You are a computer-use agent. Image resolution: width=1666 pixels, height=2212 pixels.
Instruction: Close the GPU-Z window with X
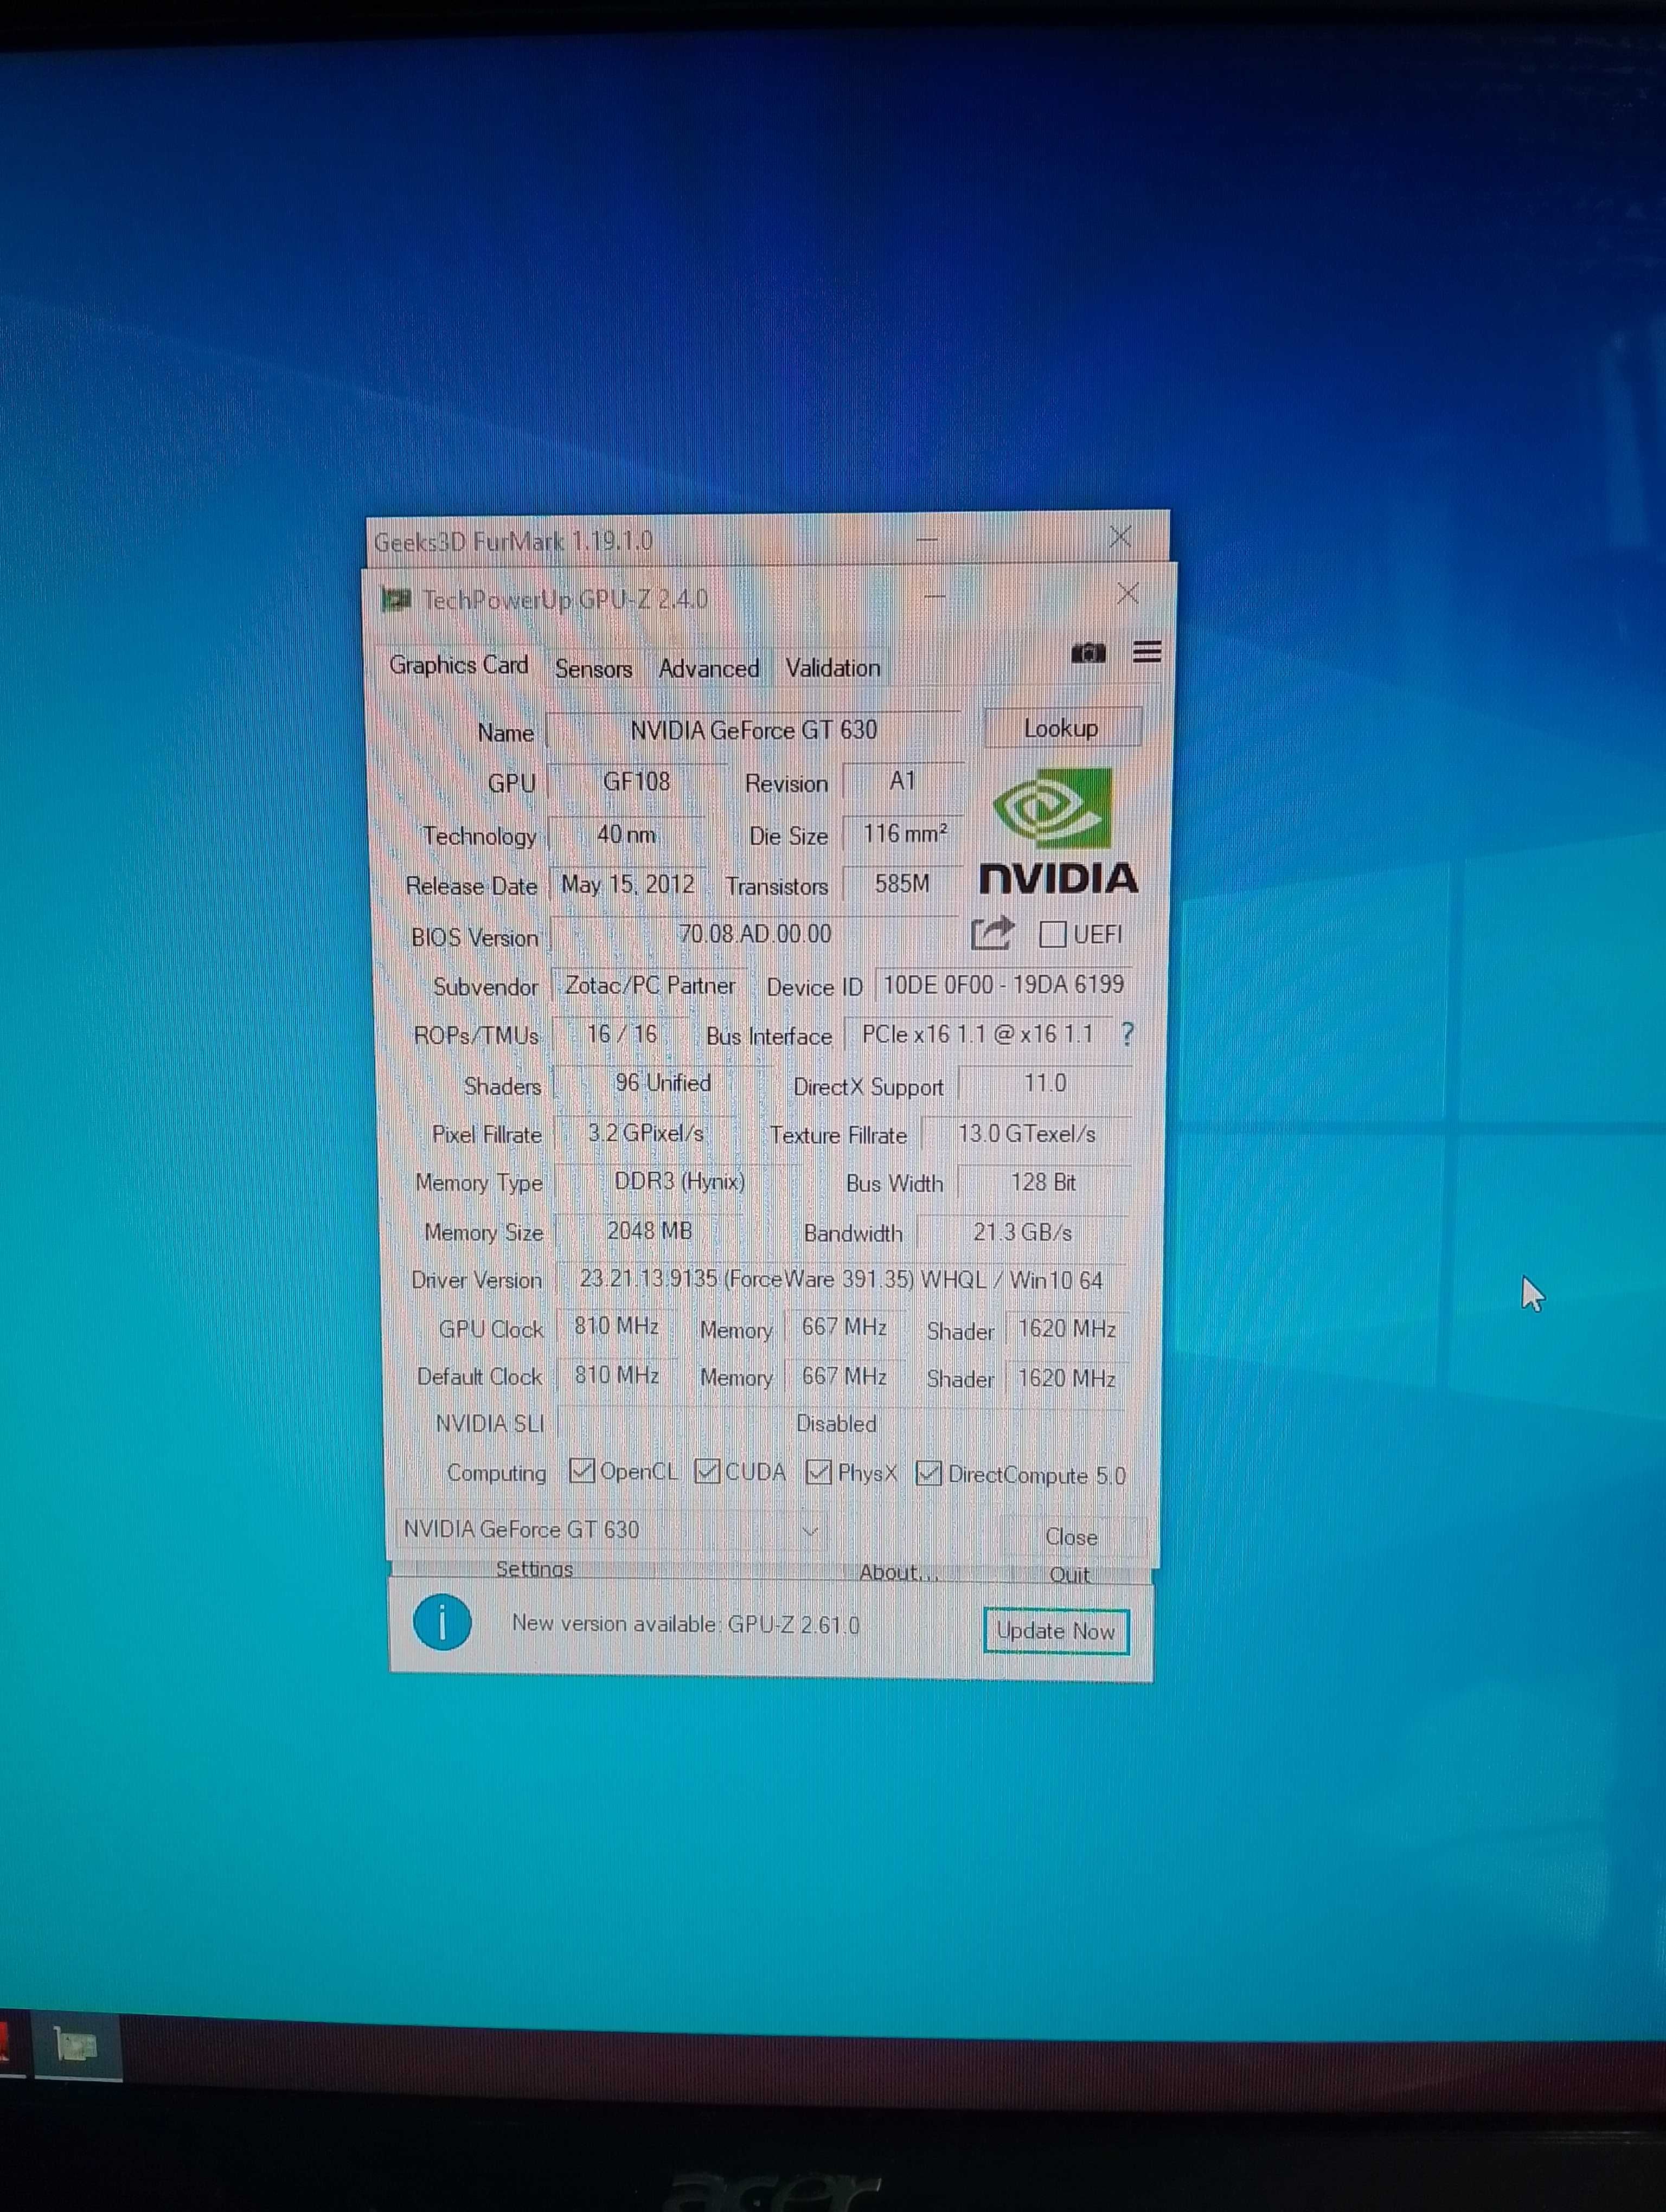(x=1128, y=594)
